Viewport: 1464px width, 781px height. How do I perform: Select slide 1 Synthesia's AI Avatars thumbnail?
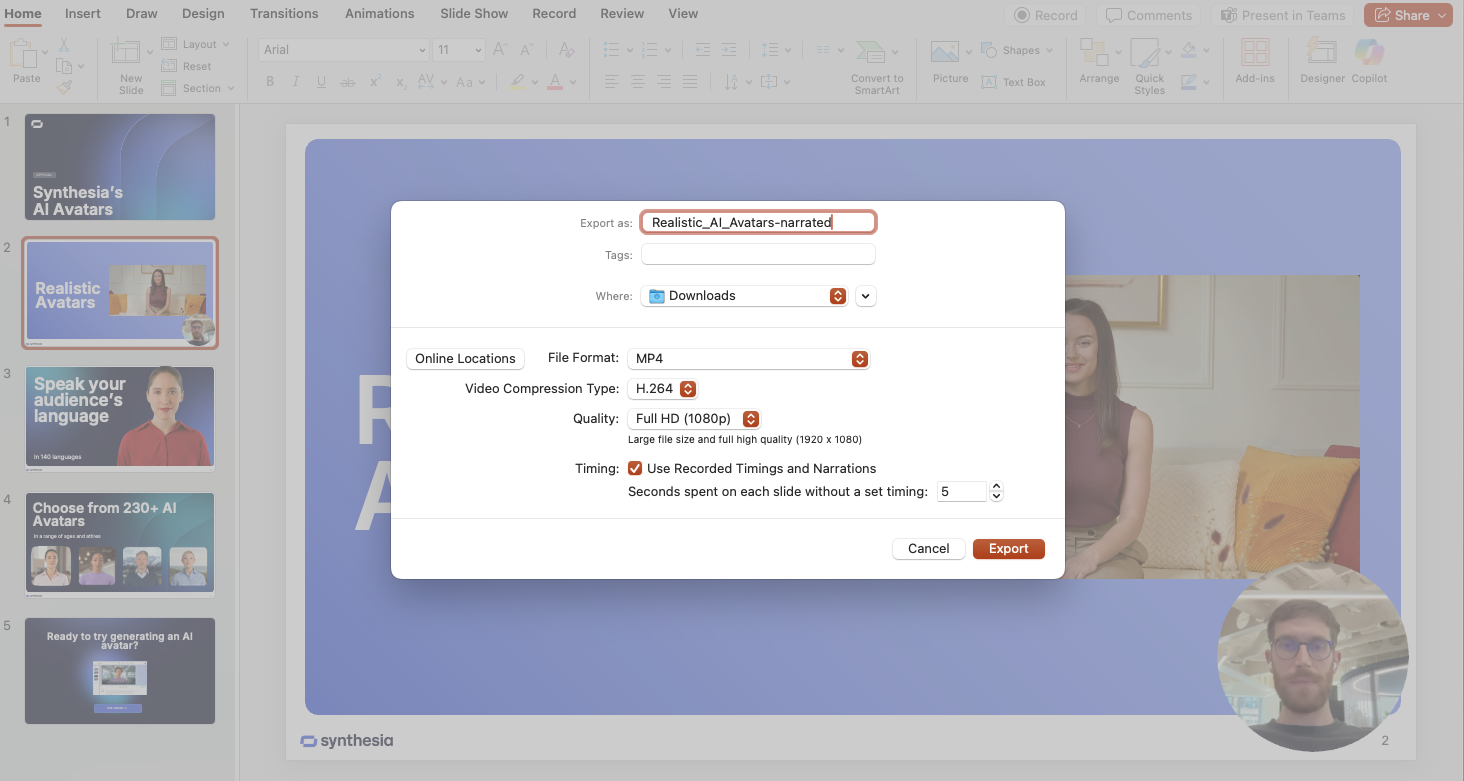pos(120,167)
